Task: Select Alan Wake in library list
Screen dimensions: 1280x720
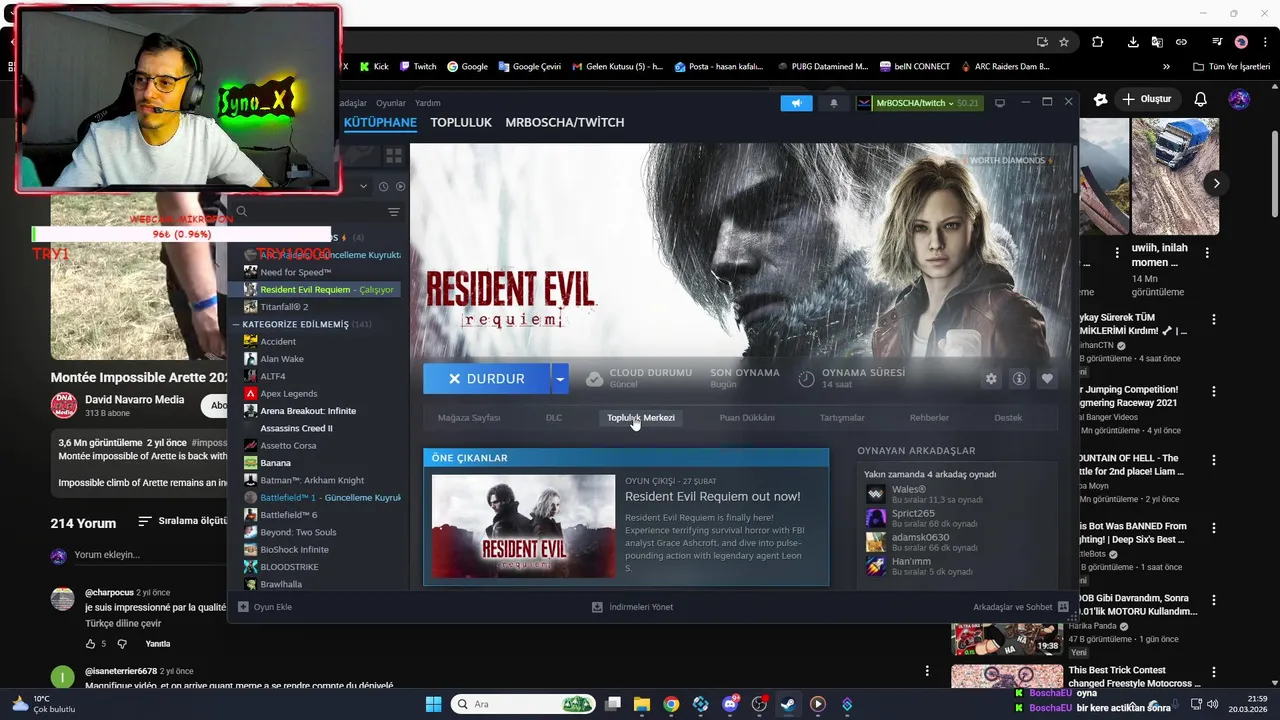Action: pyautogui.click(x=282, y=359)
